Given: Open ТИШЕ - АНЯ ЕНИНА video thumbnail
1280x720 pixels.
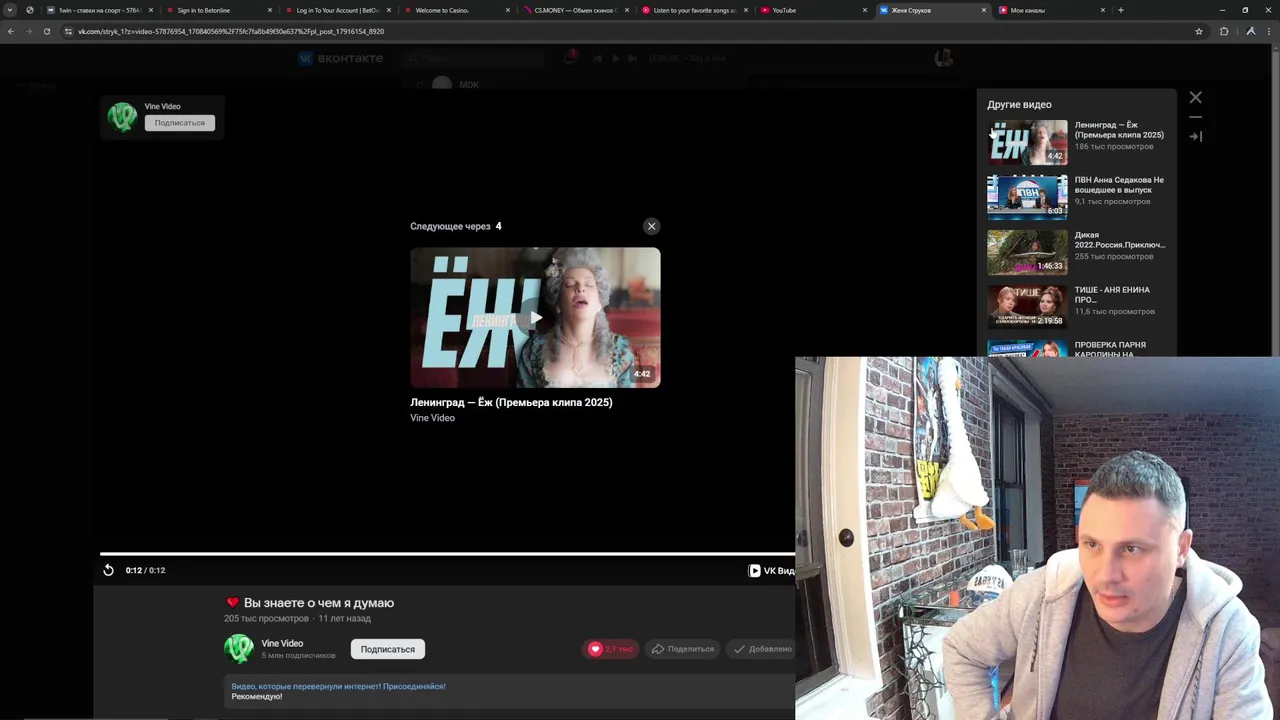Looking at the screenshot, I should click(x=1027, y=307).
